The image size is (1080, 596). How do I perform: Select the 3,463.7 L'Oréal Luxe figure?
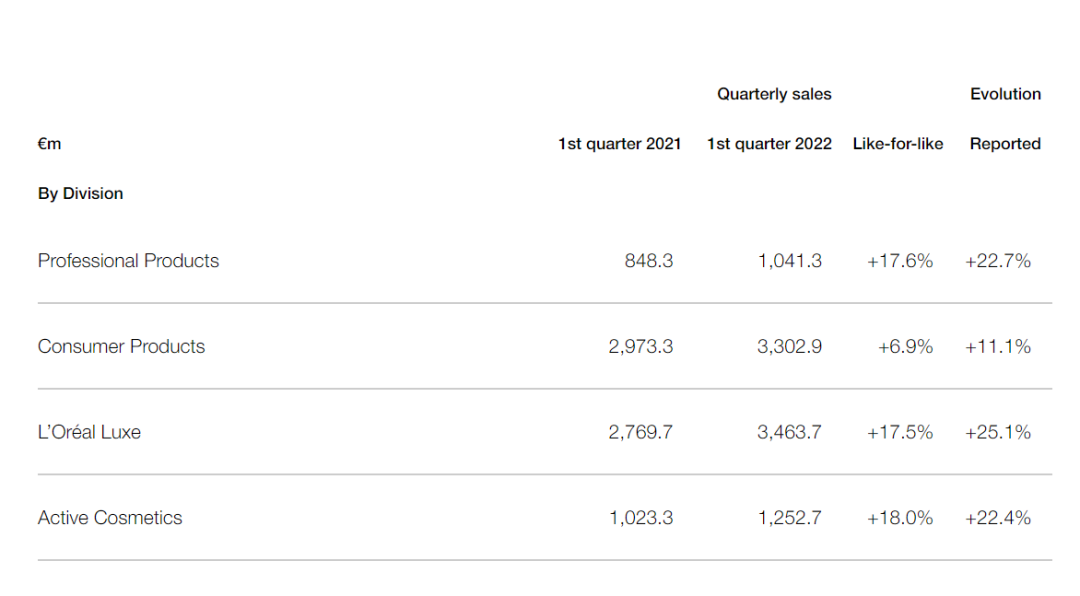click(x=789, y=433)
